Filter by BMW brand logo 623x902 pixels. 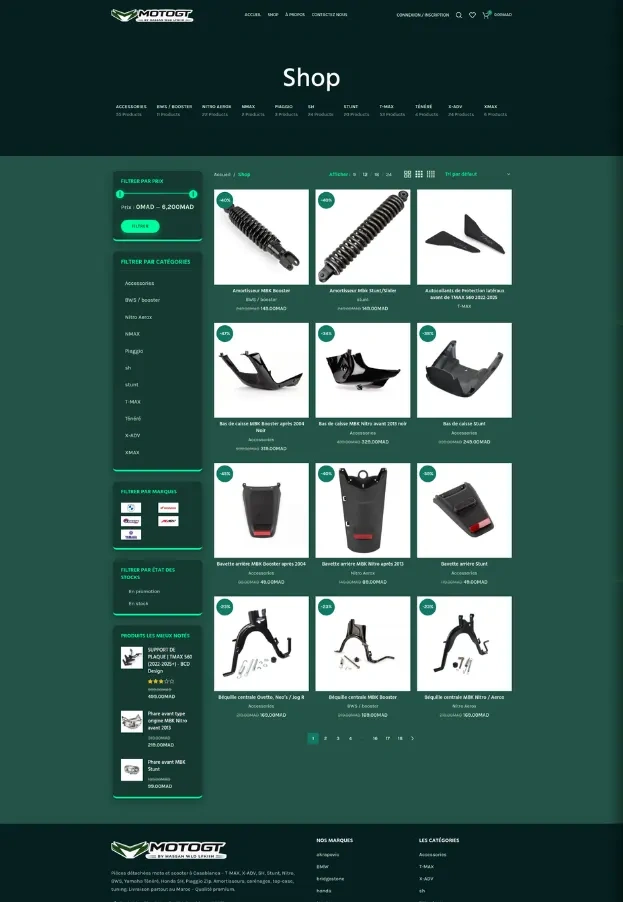coord(131,508)
